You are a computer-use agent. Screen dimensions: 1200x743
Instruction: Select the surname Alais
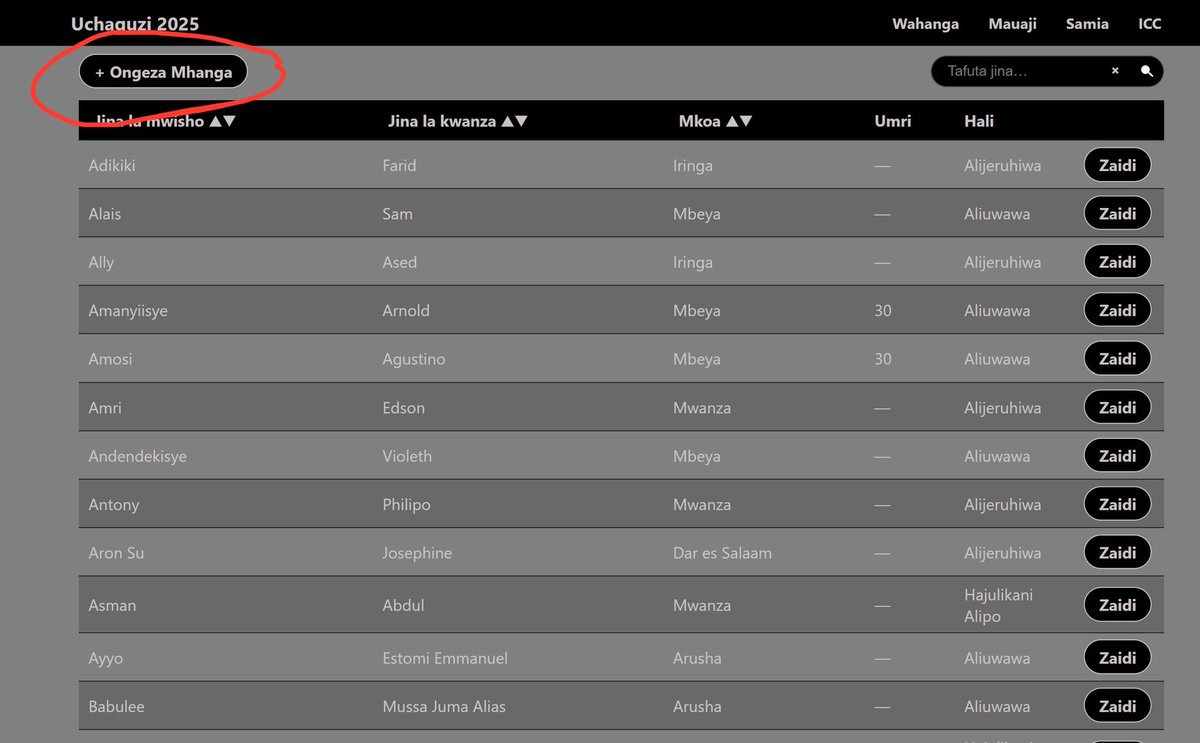pos(105,214)
